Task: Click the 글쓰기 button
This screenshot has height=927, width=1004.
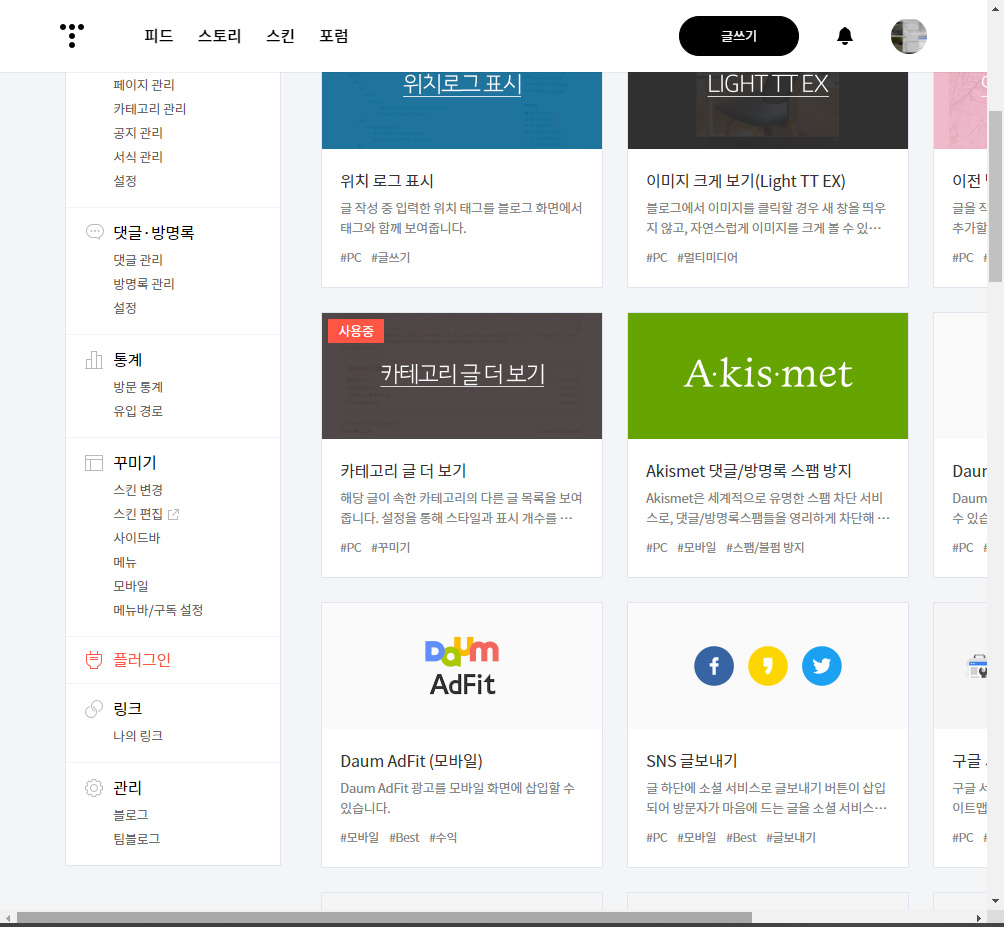Action: [x=739, y=36]
